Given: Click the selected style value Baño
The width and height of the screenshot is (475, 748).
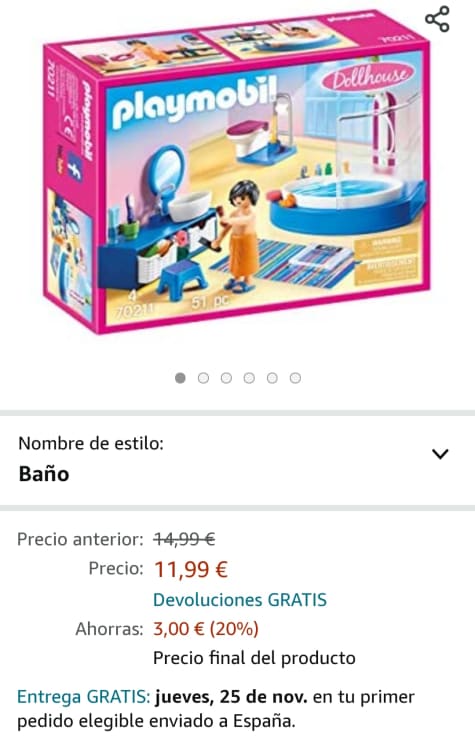Looking at the screenshot, I should tap(44, 474).
